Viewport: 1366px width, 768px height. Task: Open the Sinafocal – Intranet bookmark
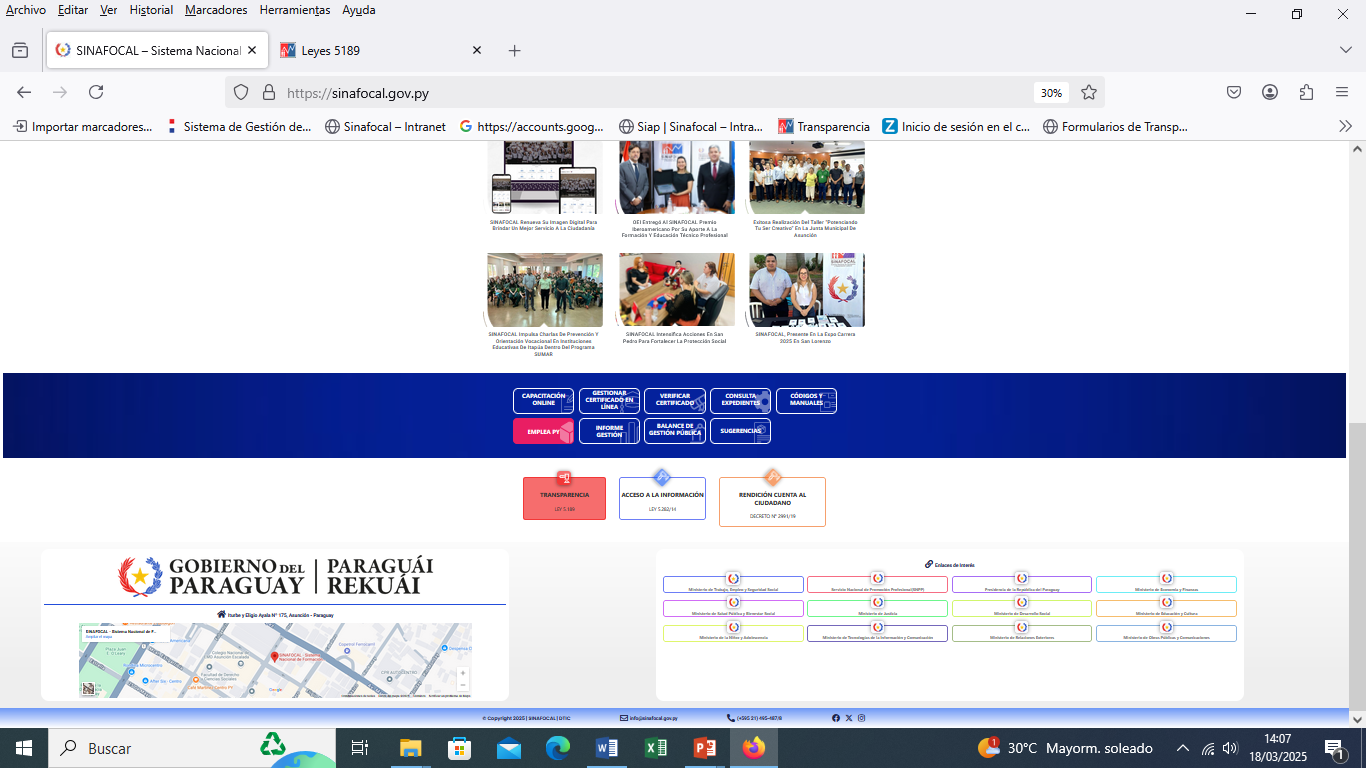click(x=385, y=126)
